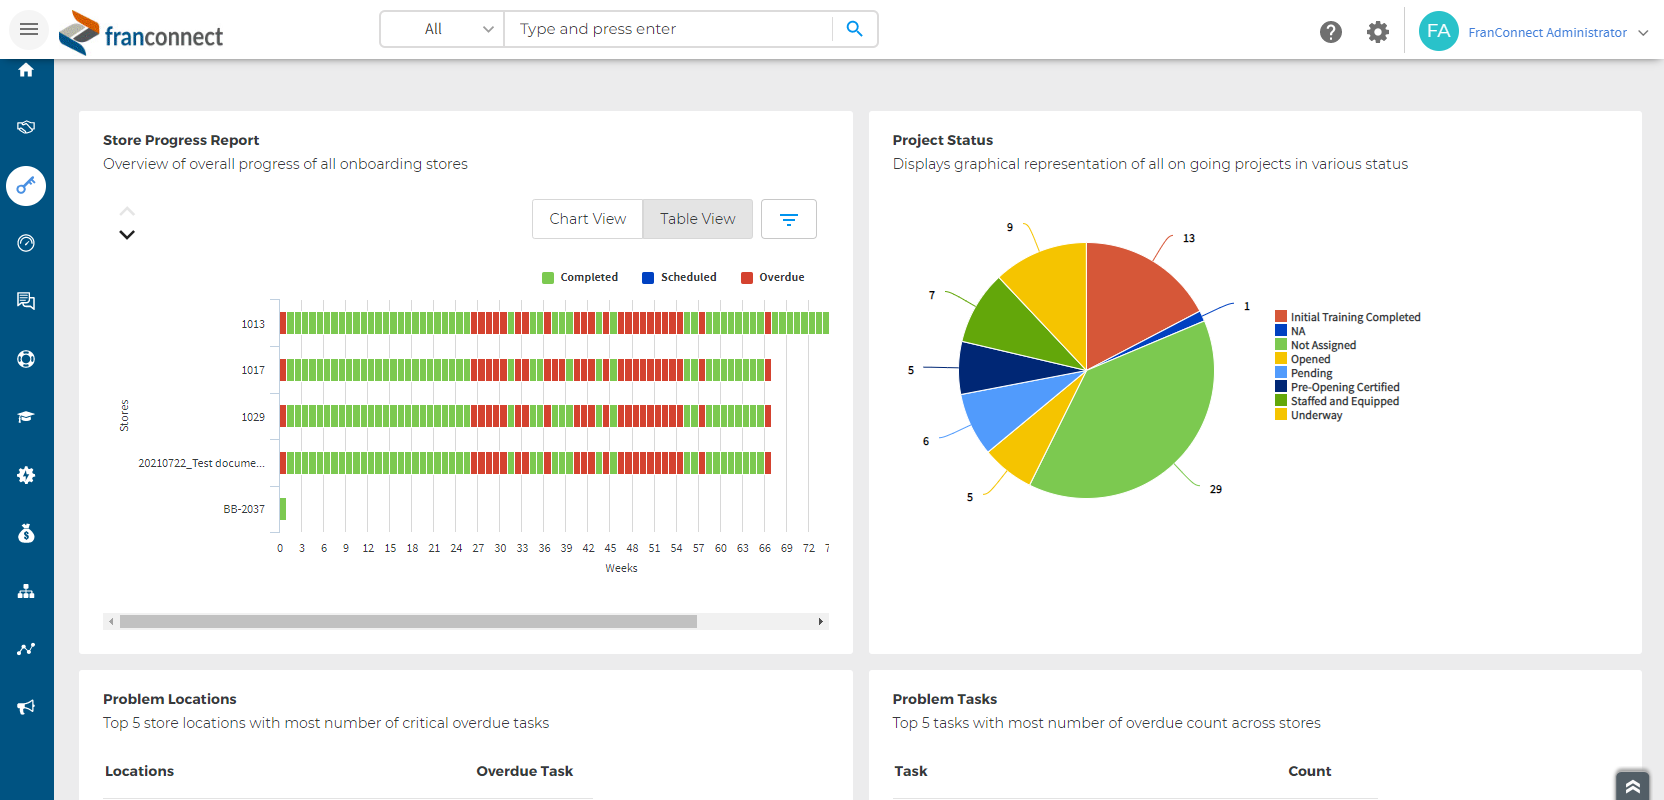Image resolution: width=1664 pixels, height=800 pixels.
Task: Open the hamburger navigation menu
Action: click(x=29, y=30)
